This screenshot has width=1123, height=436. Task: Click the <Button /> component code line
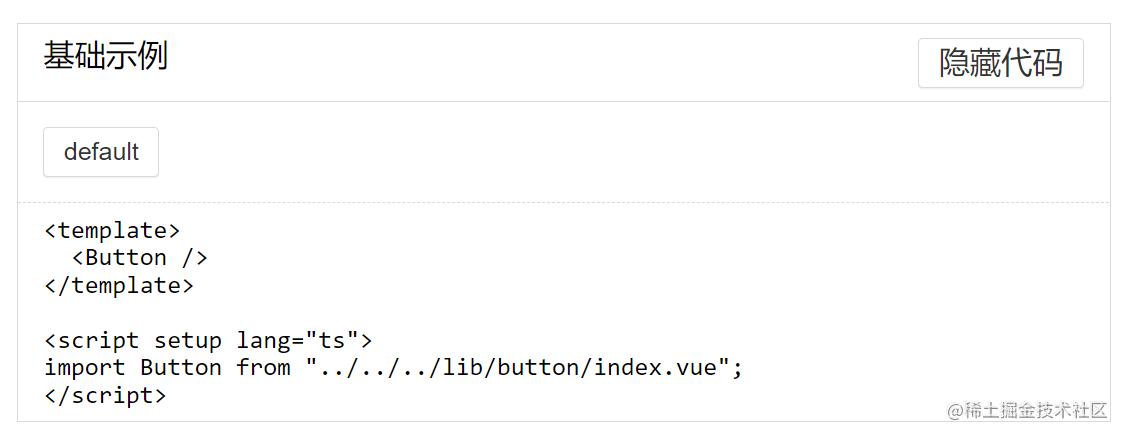tap(139, 258)
